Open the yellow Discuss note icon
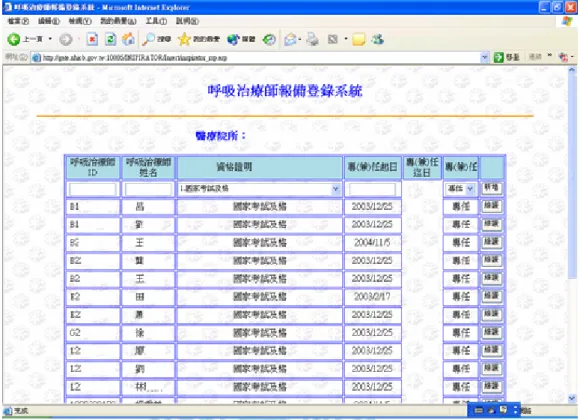This screenshot has width=580, height=420. pyautogui.click(x=358, y=39)
